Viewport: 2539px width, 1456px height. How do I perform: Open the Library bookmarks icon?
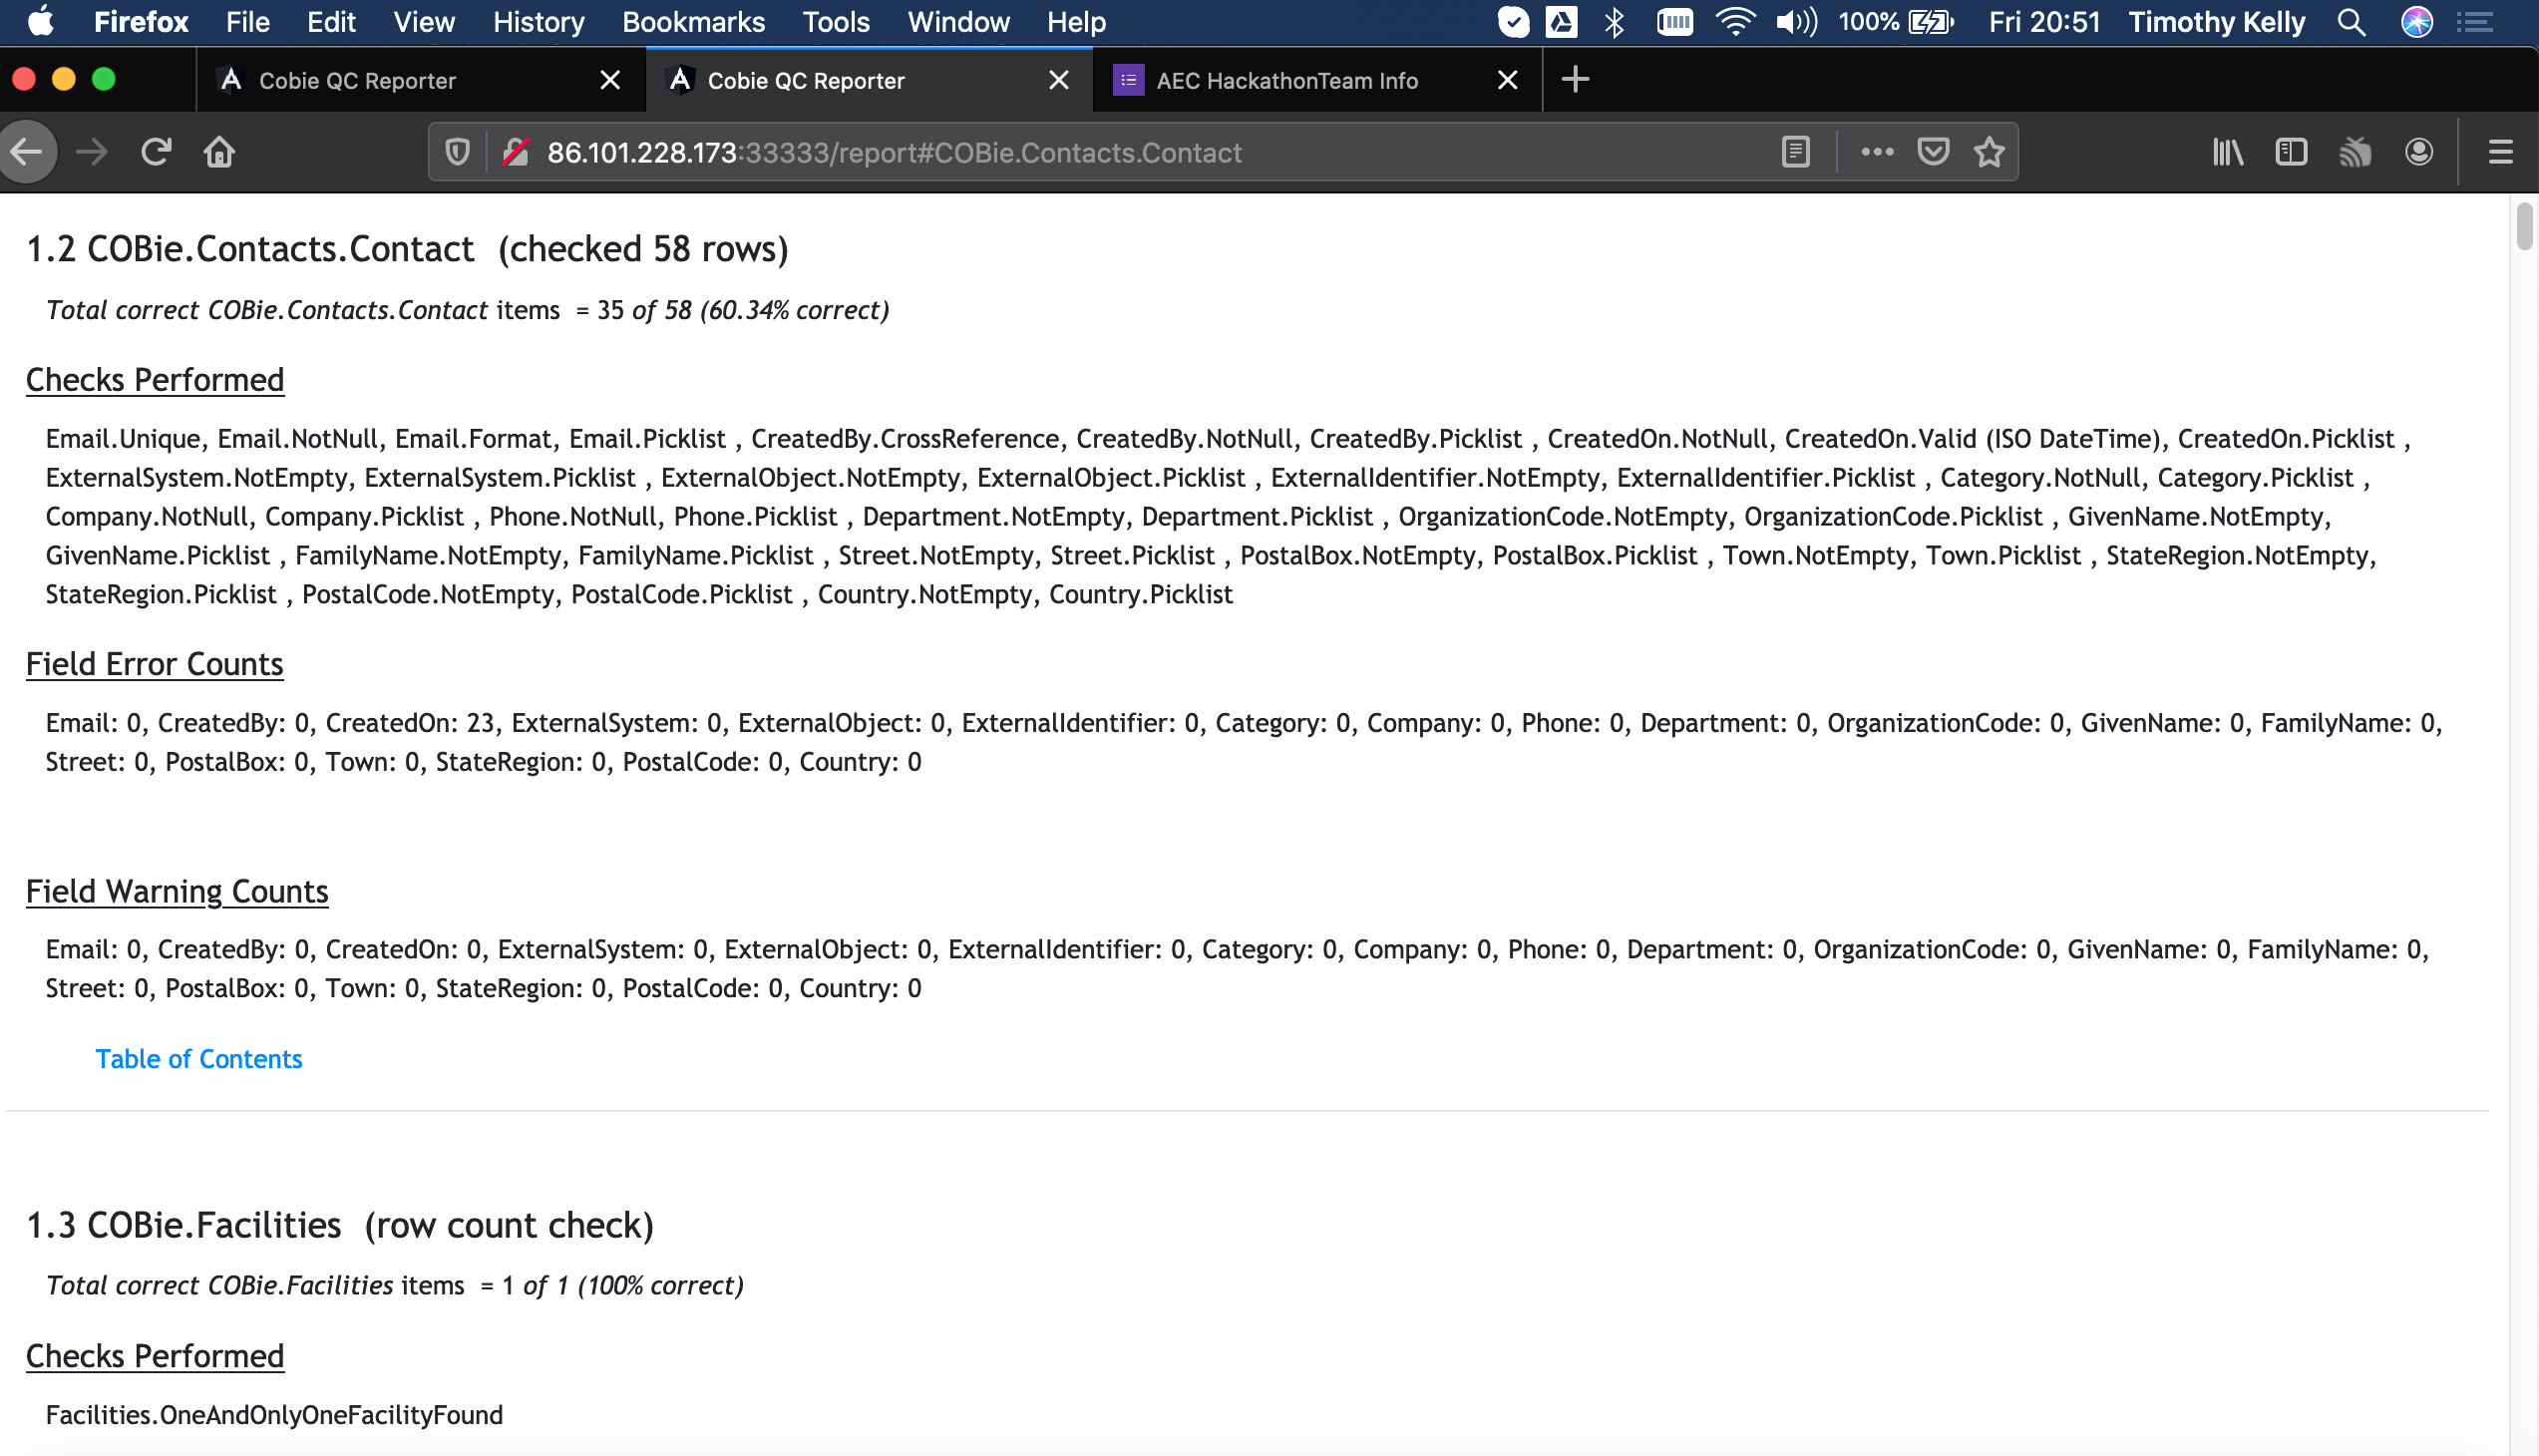pyautogui.click(x=2227, y=152)
